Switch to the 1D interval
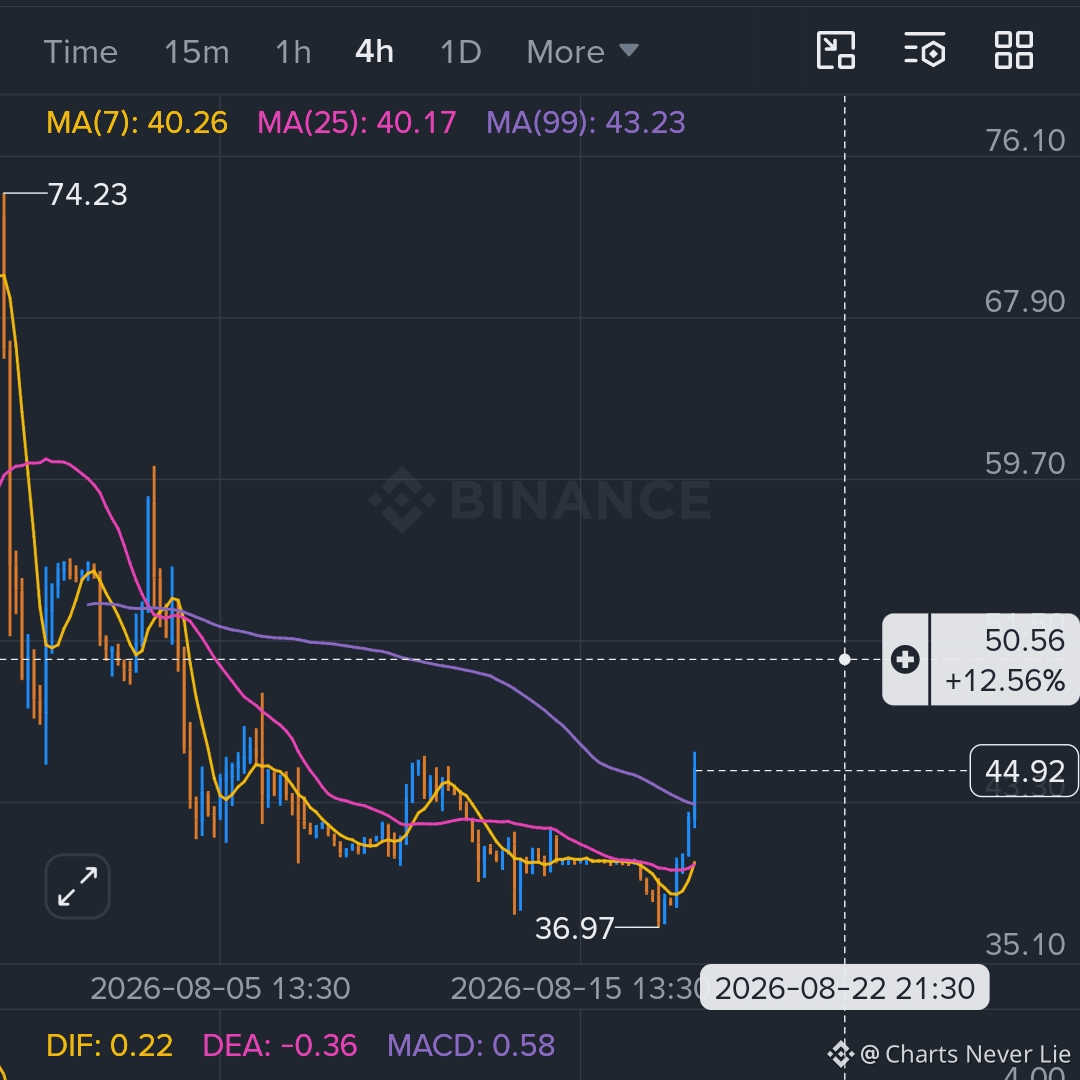Screen dimensions: 1080x1080 [x=460, y=52]
